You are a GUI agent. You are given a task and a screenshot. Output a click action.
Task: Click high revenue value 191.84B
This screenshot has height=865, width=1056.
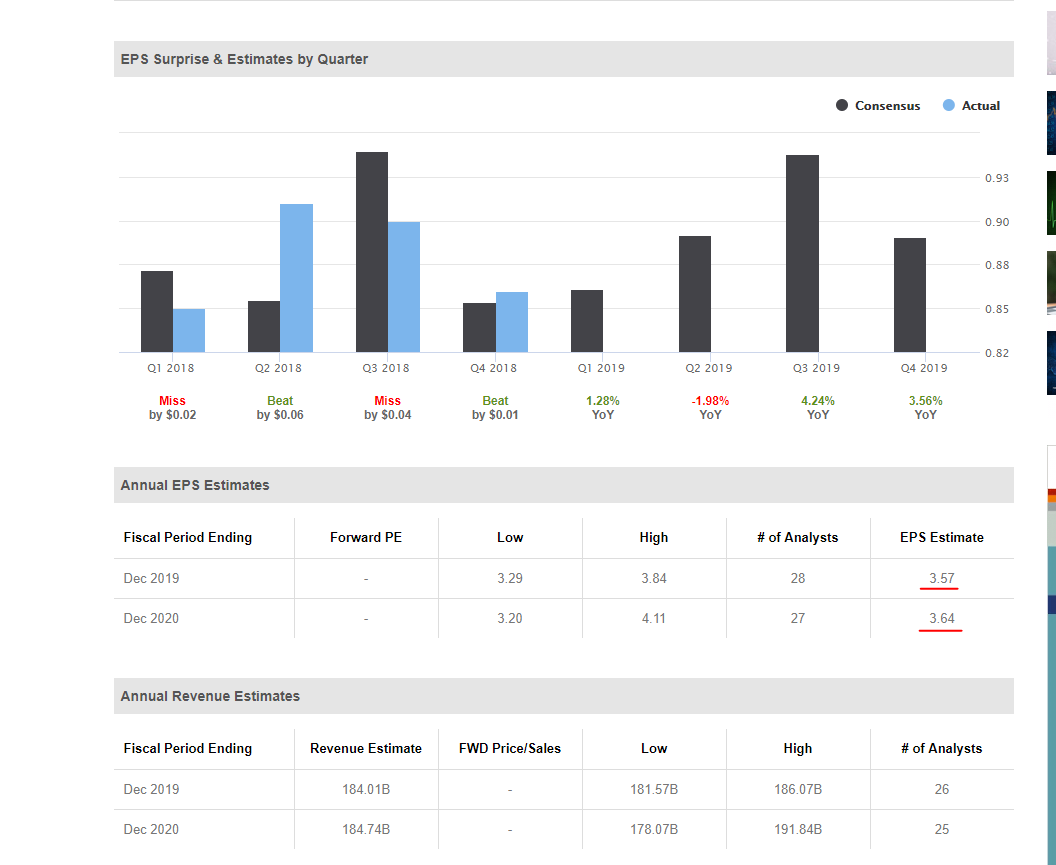pyautogui.click(x=797, y=829)
